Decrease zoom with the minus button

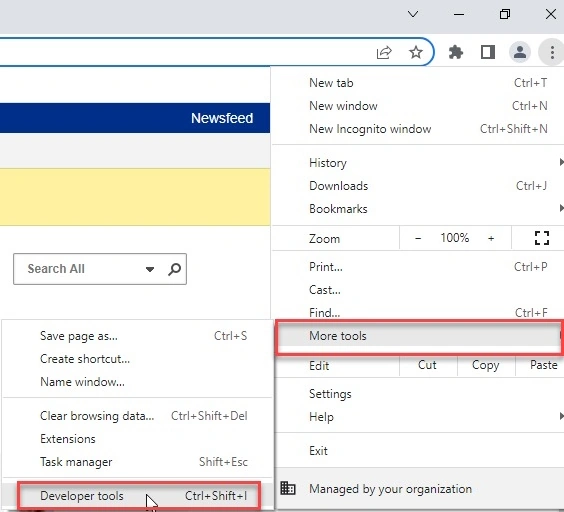point(418,238)
